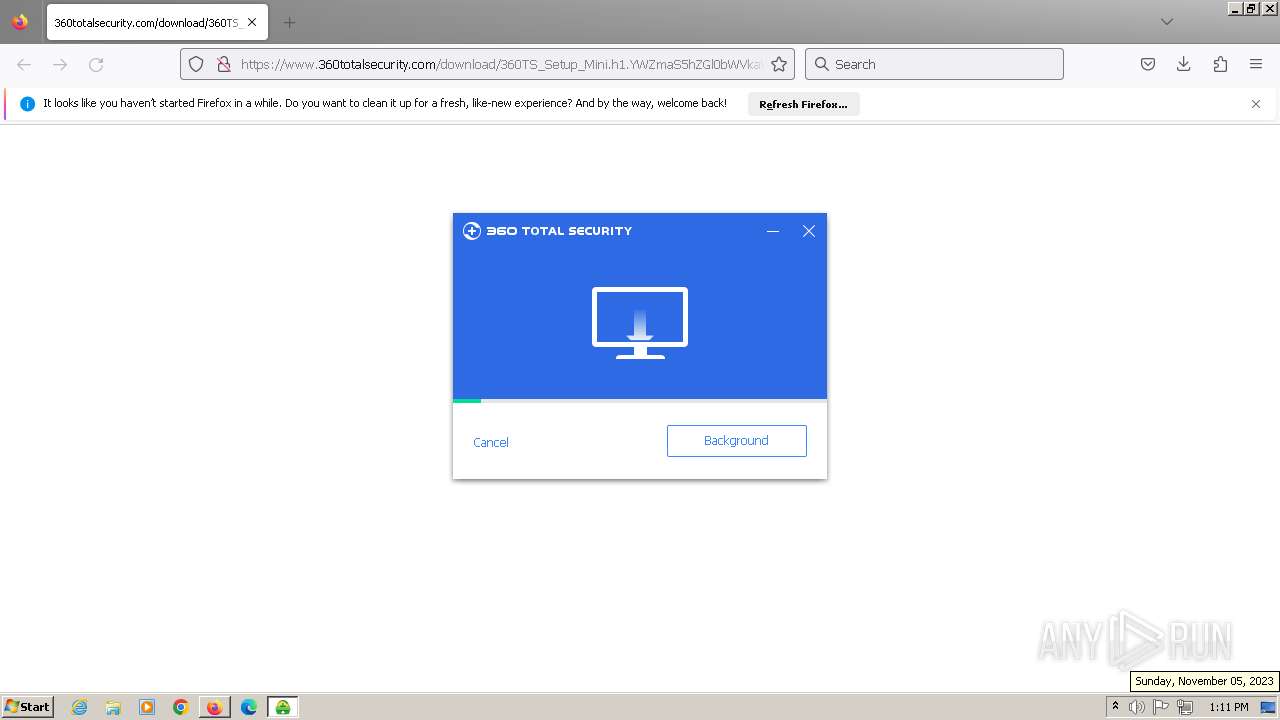This screenshot has width=1280, height=720.
Task: Go forward to next page
Action: coord(60,64)
